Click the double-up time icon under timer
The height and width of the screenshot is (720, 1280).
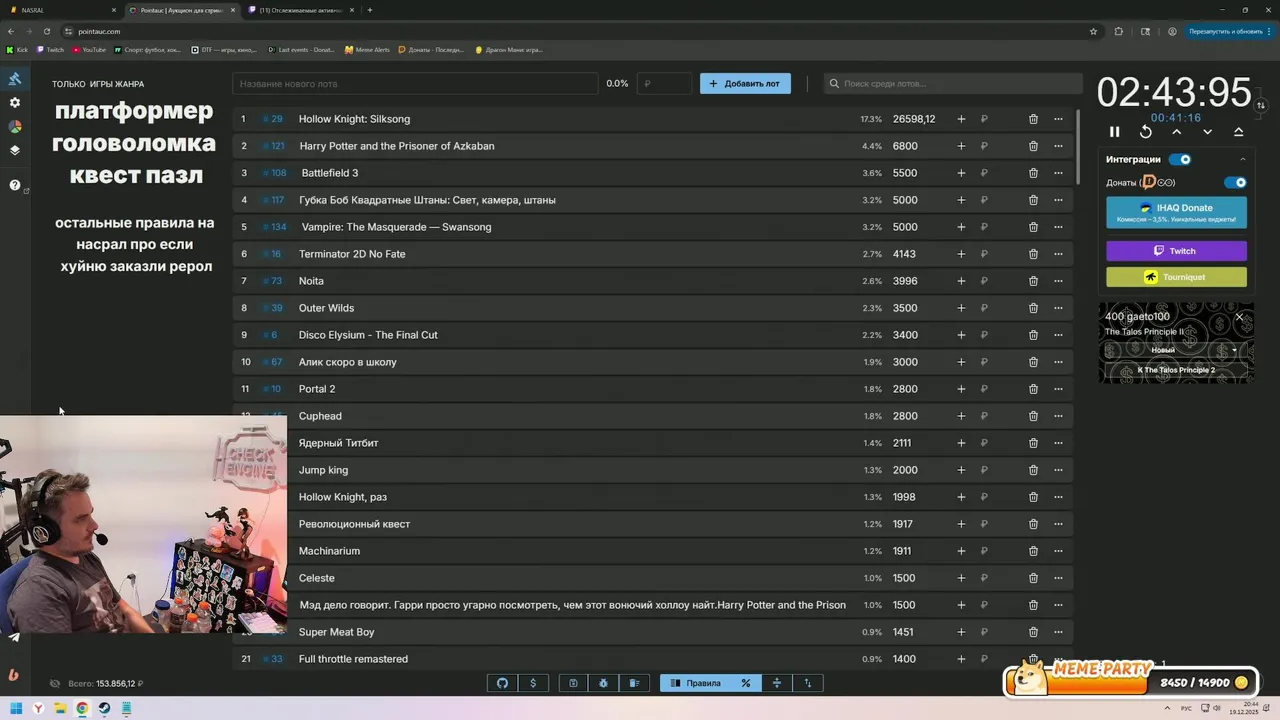[x=1239, y=132]
